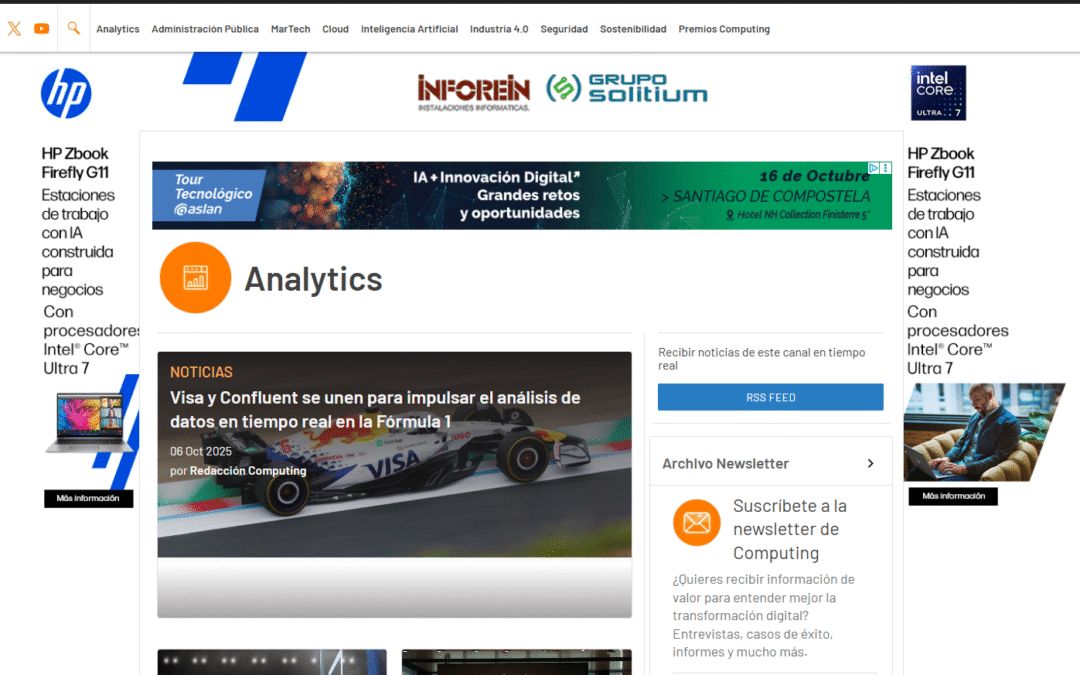Click the orange search magnifier icon
Image resolution: width=1080 pixels, height=675 pixels.
[73, 28]
